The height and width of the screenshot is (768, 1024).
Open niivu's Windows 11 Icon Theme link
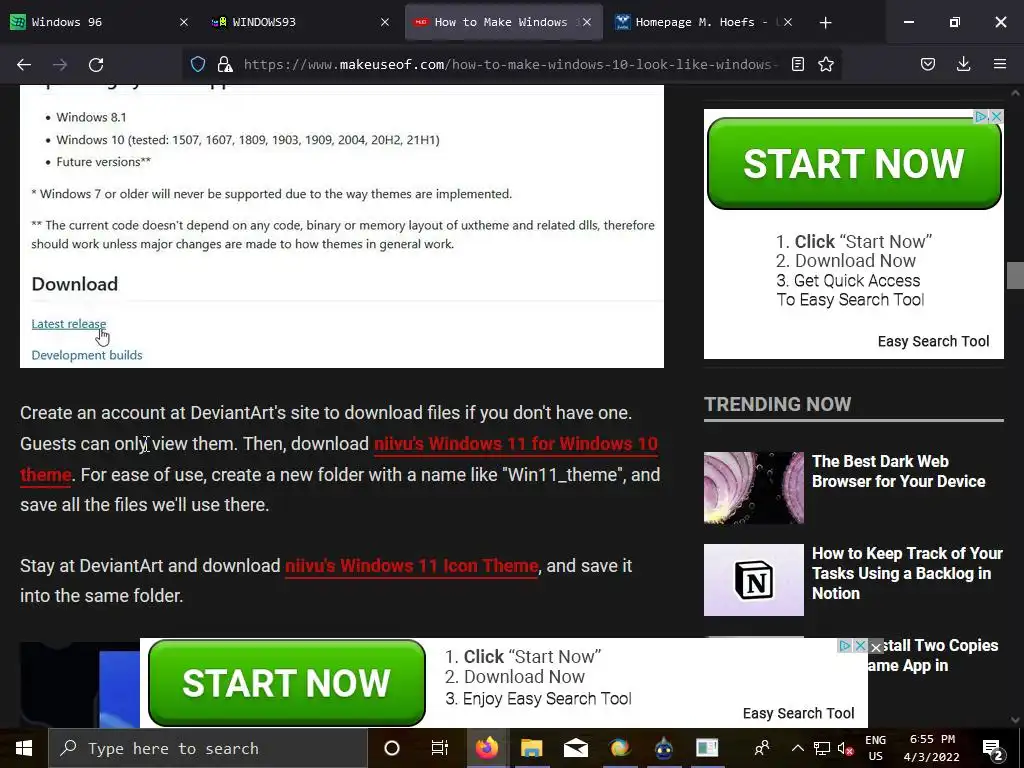pyautogui.click(x=411, y=566)
